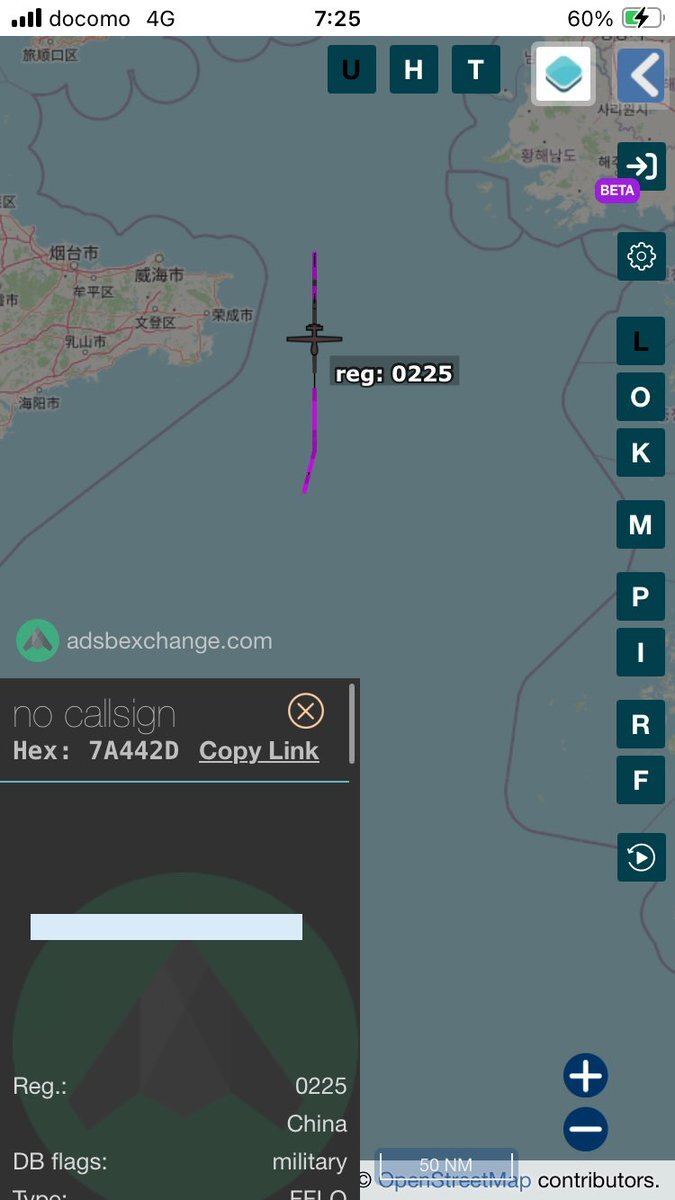Toggle the H button at top

[x=414, y=70]
